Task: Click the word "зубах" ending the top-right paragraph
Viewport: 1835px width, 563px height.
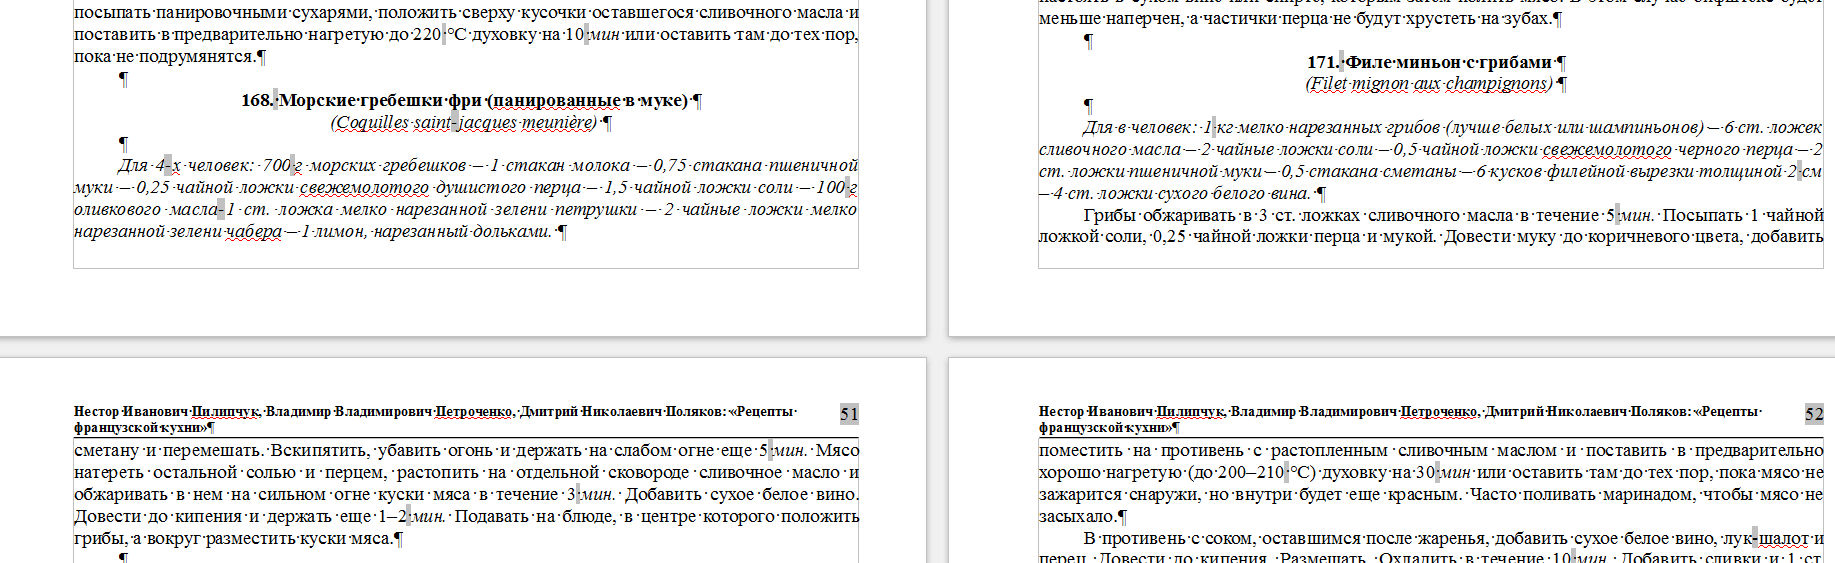Action: tap(1527, 19)
